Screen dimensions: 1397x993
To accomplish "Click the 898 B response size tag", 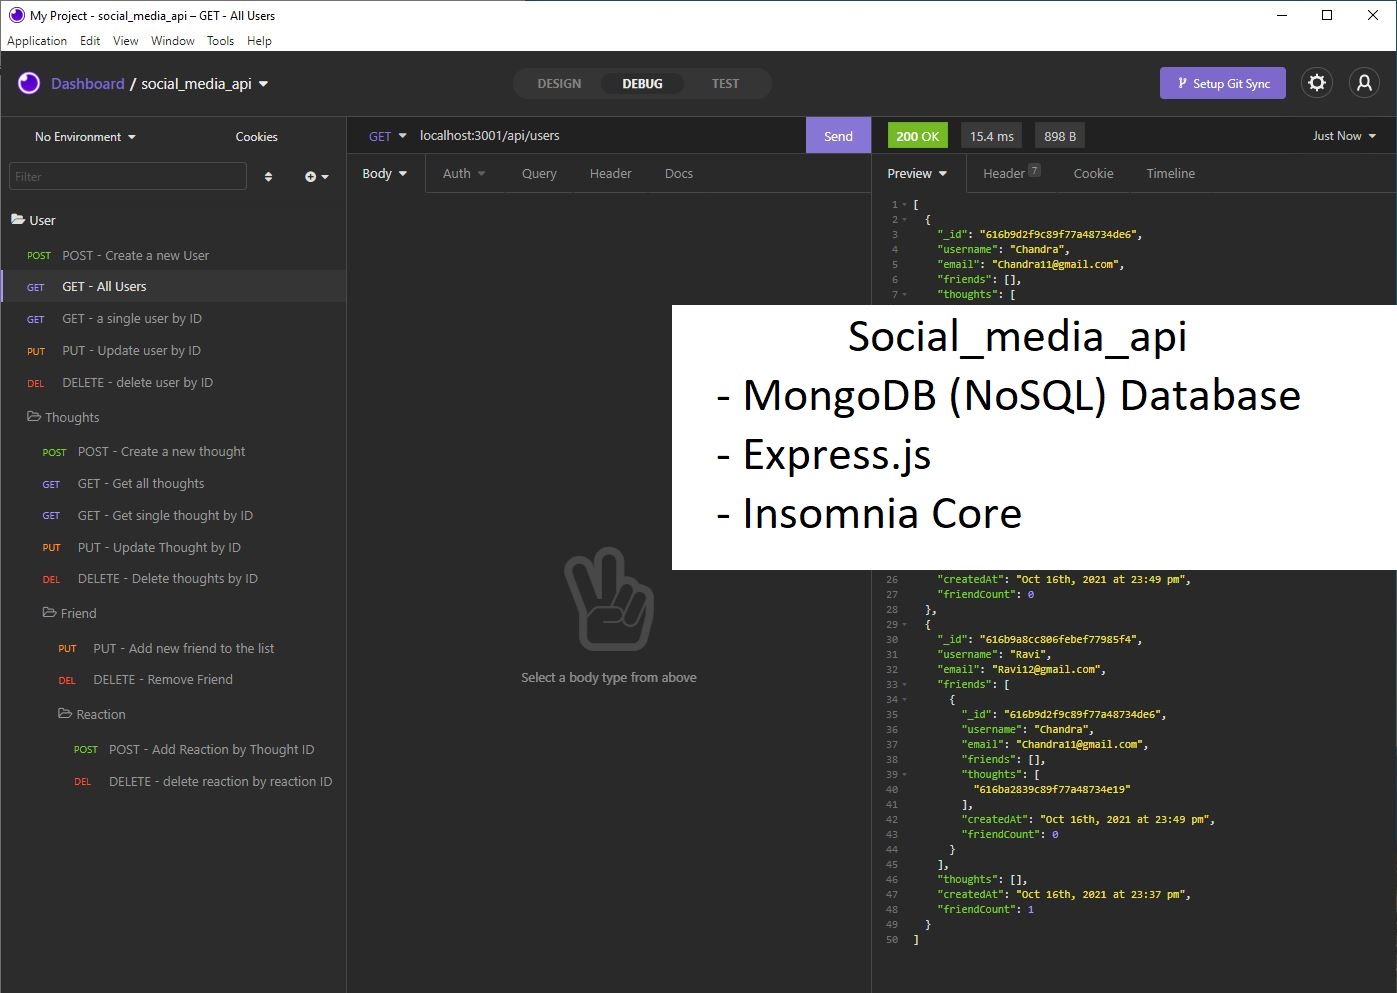I will tap(1060, 136).
